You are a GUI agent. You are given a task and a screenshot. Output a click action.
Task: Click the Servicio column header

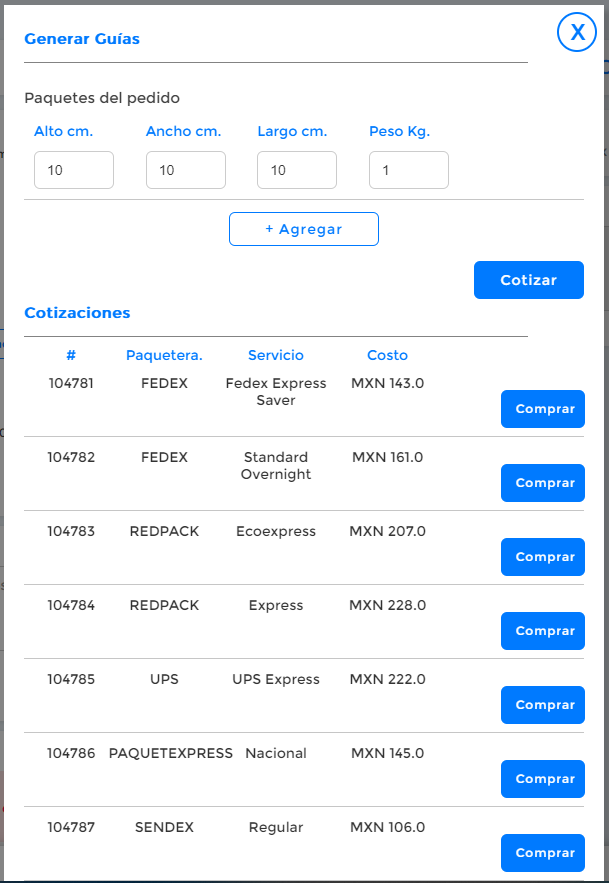(276, 355)
